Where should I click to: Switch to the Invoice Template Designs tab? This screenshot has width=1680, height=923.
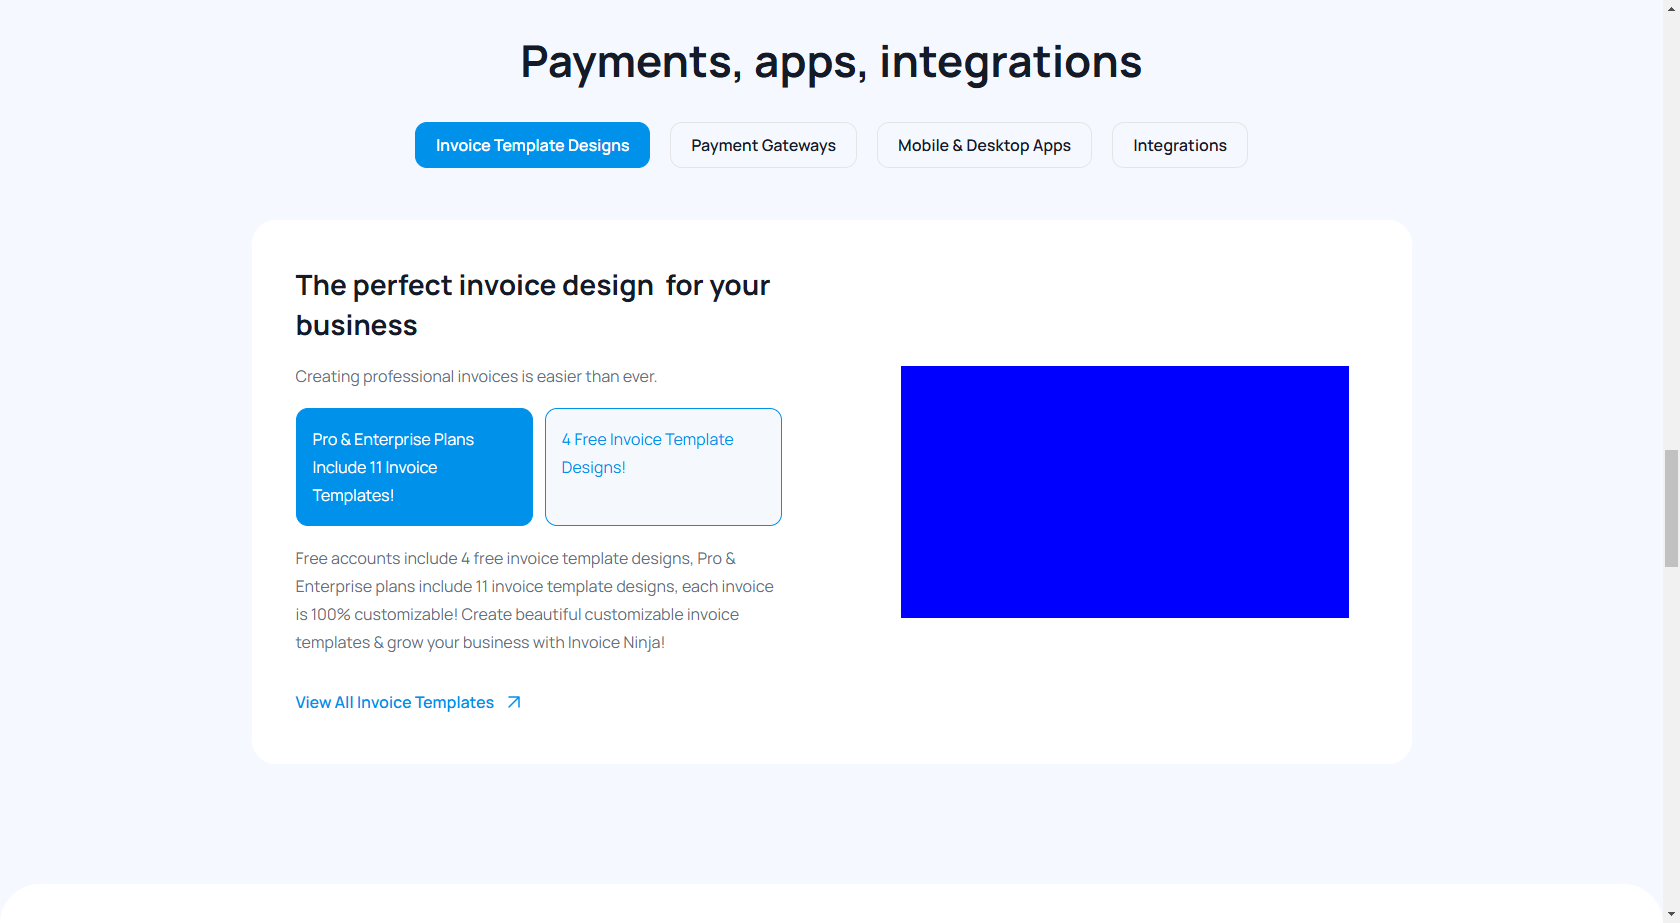(x=532, y=145)
